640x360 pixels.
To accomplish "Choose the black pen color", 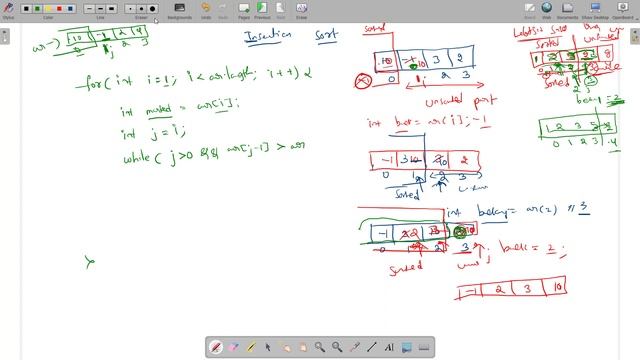I will [x=26, y=8].
